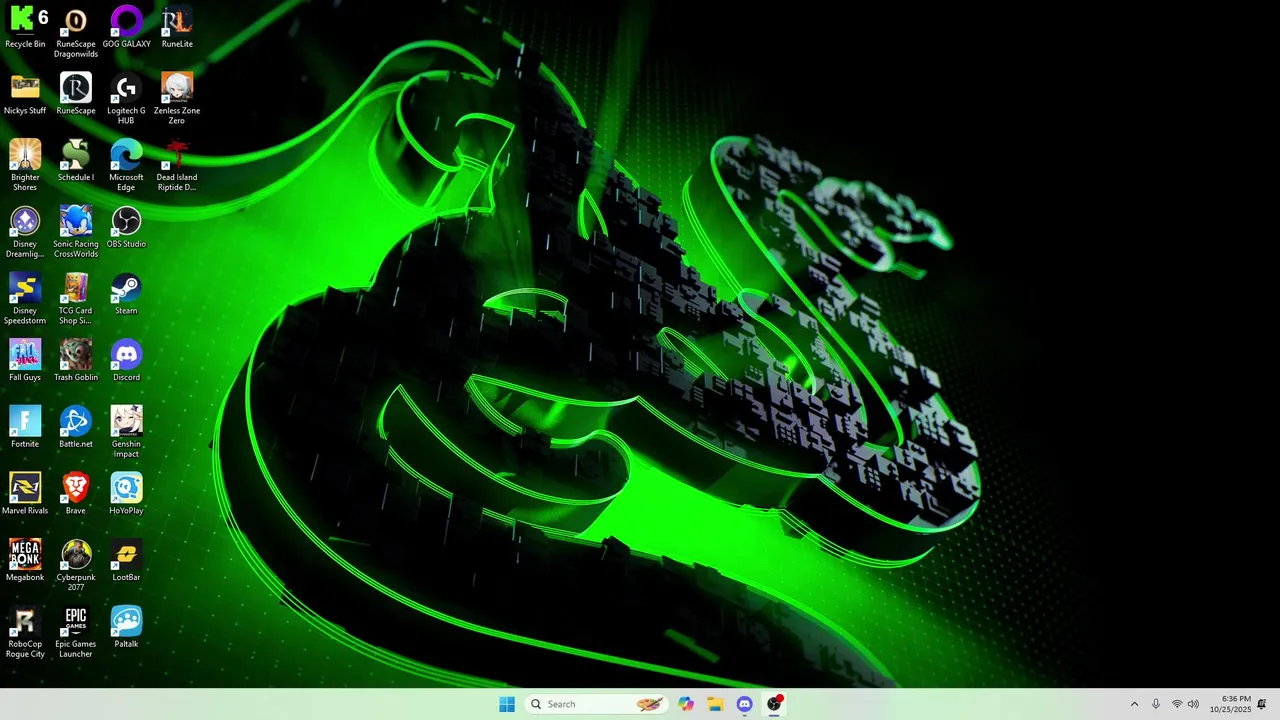Select the LootBar desktop shortcut
Screen dimensions: 1280x720
pos(126,561)
